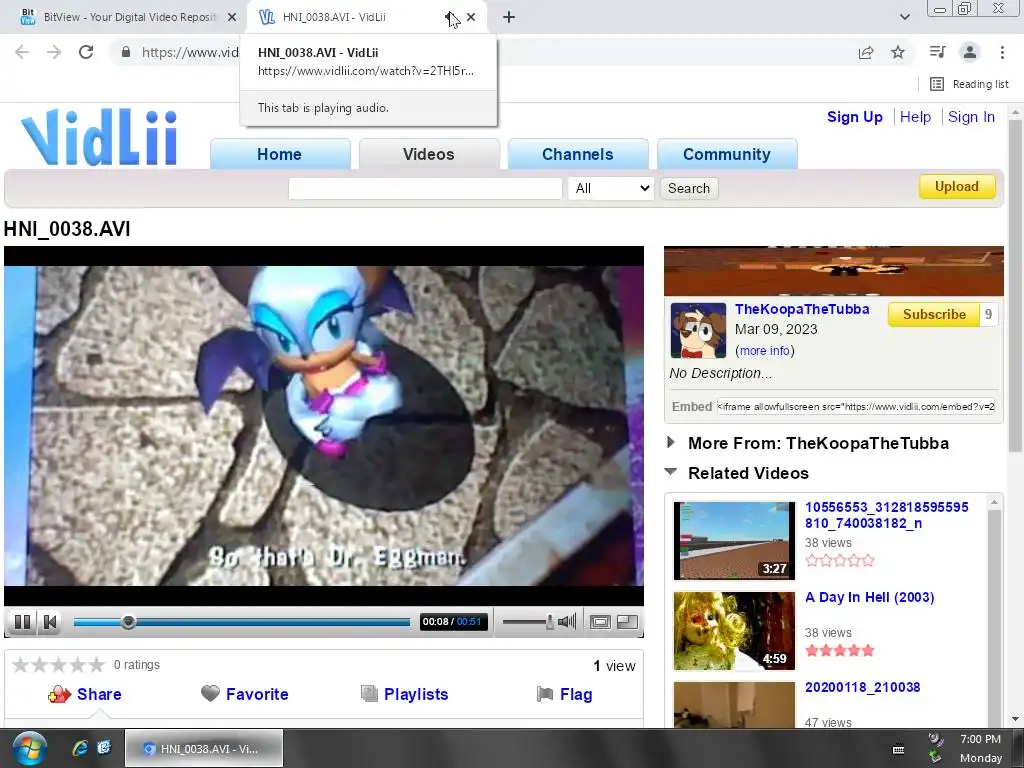Open the Sign Up link

point(854,117)
